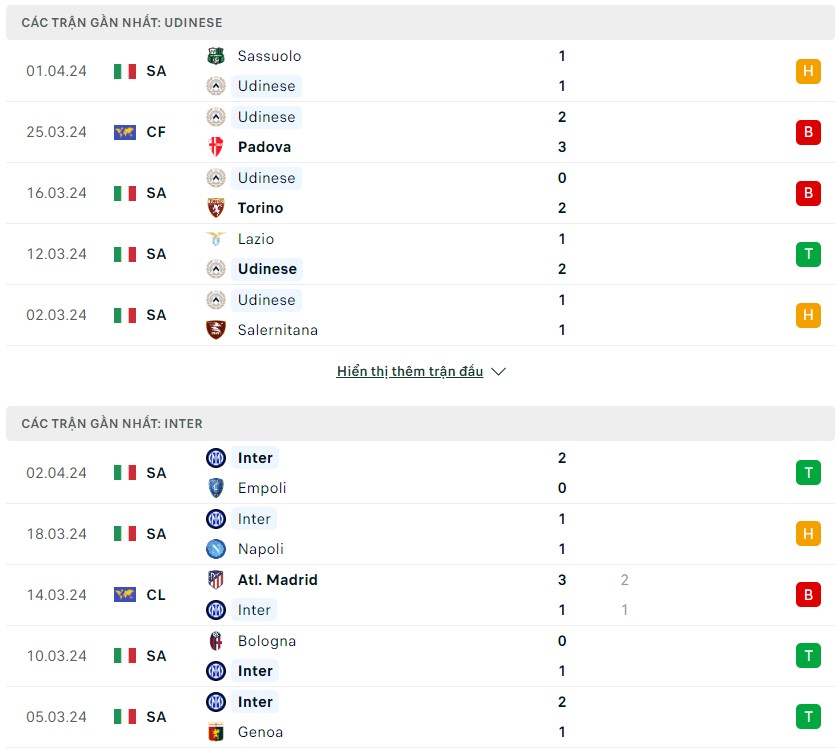This screenshot has height=752, width=837.
Task: Open the 'Hiển thị thêm trận đấu' link
Action: pos(409,371)
